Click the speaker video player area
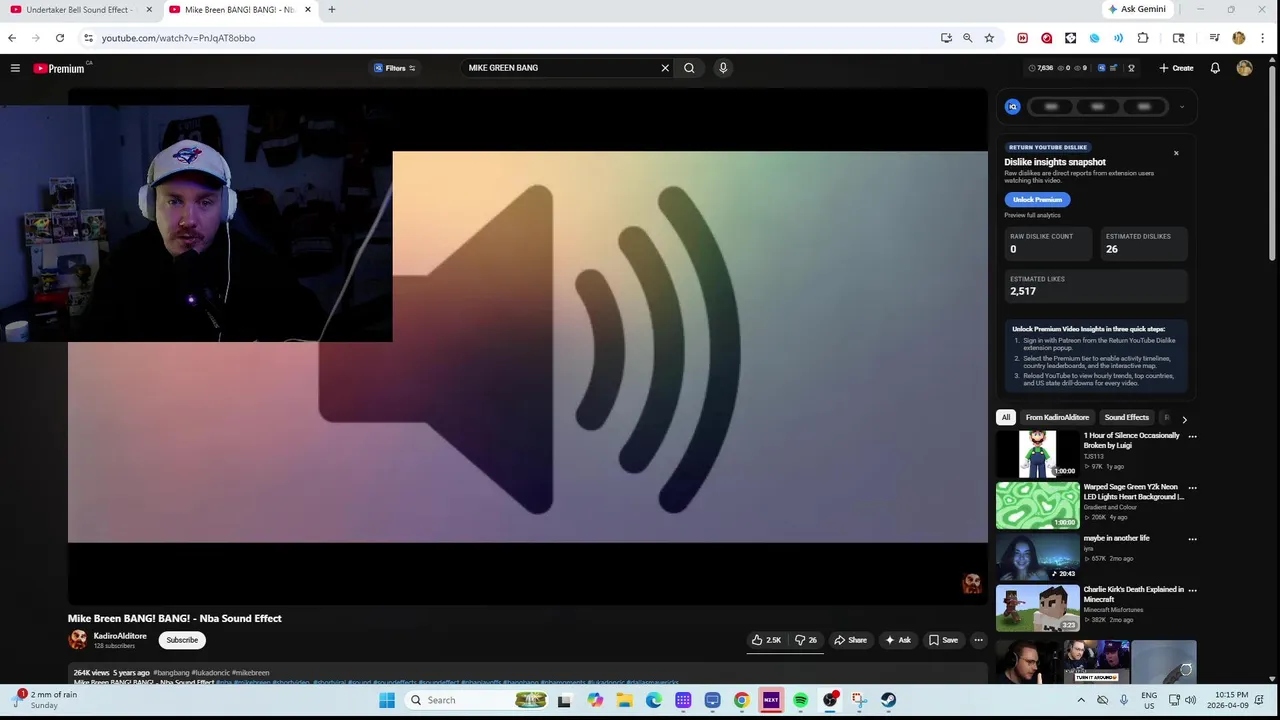 pos(528,346)
